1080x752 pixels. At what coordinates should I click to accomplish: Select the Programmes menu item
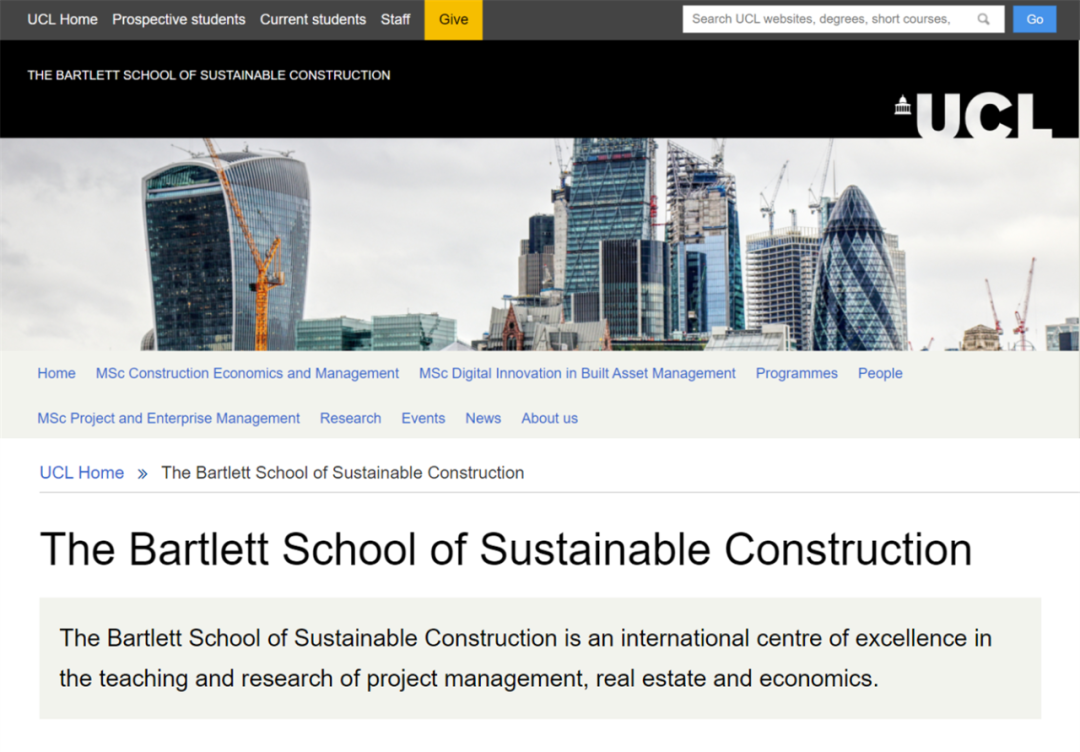tap(796, 373)
